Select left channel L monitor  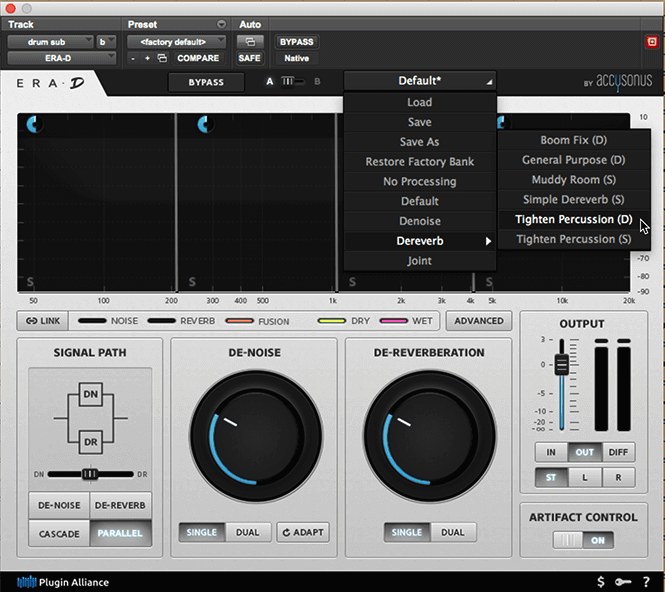click(x=584, y=478)
